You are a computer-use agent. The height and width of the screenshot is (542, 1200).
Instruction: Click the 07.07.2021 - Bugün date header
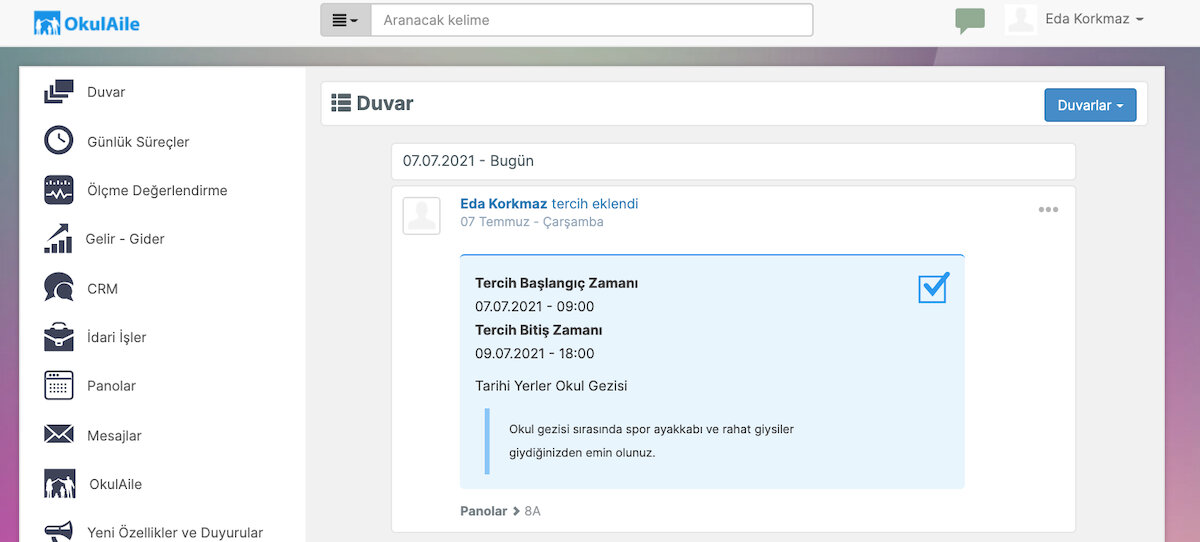point(733,161)
